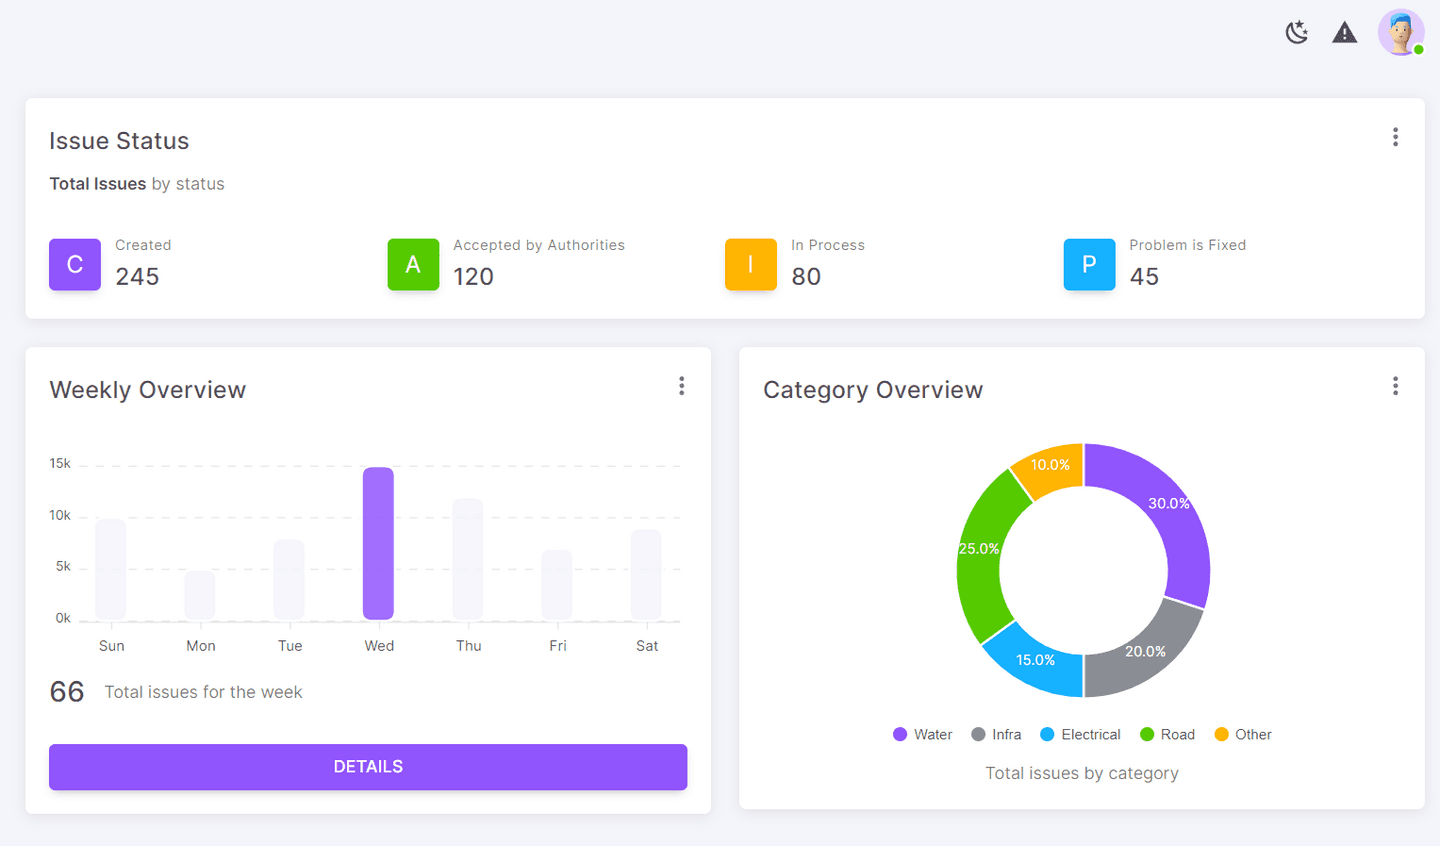
Task: Click the Total issues for the week text
Action: point(203,692)
